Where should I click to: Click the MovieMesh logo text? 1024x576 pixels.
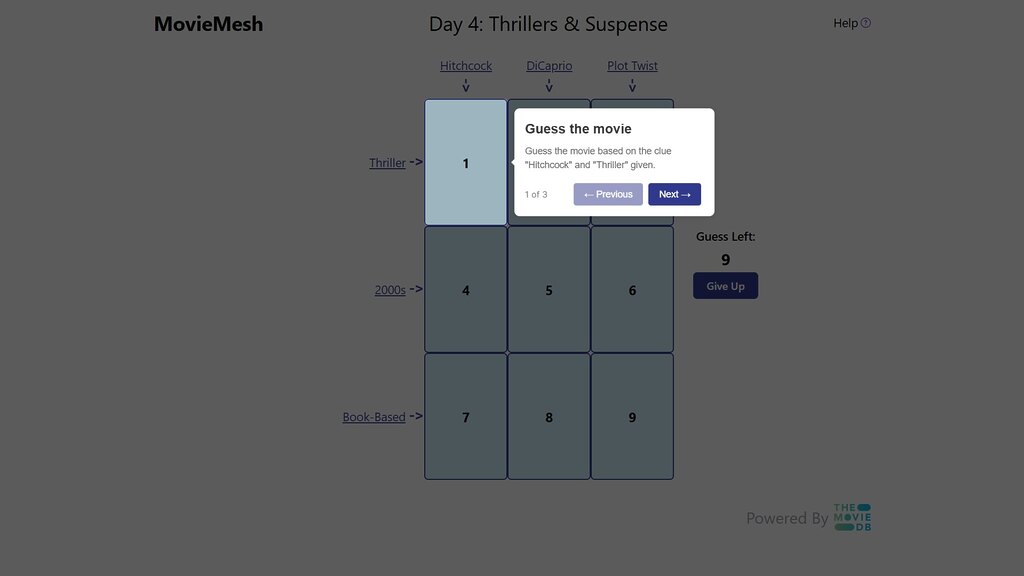[207, 23]
